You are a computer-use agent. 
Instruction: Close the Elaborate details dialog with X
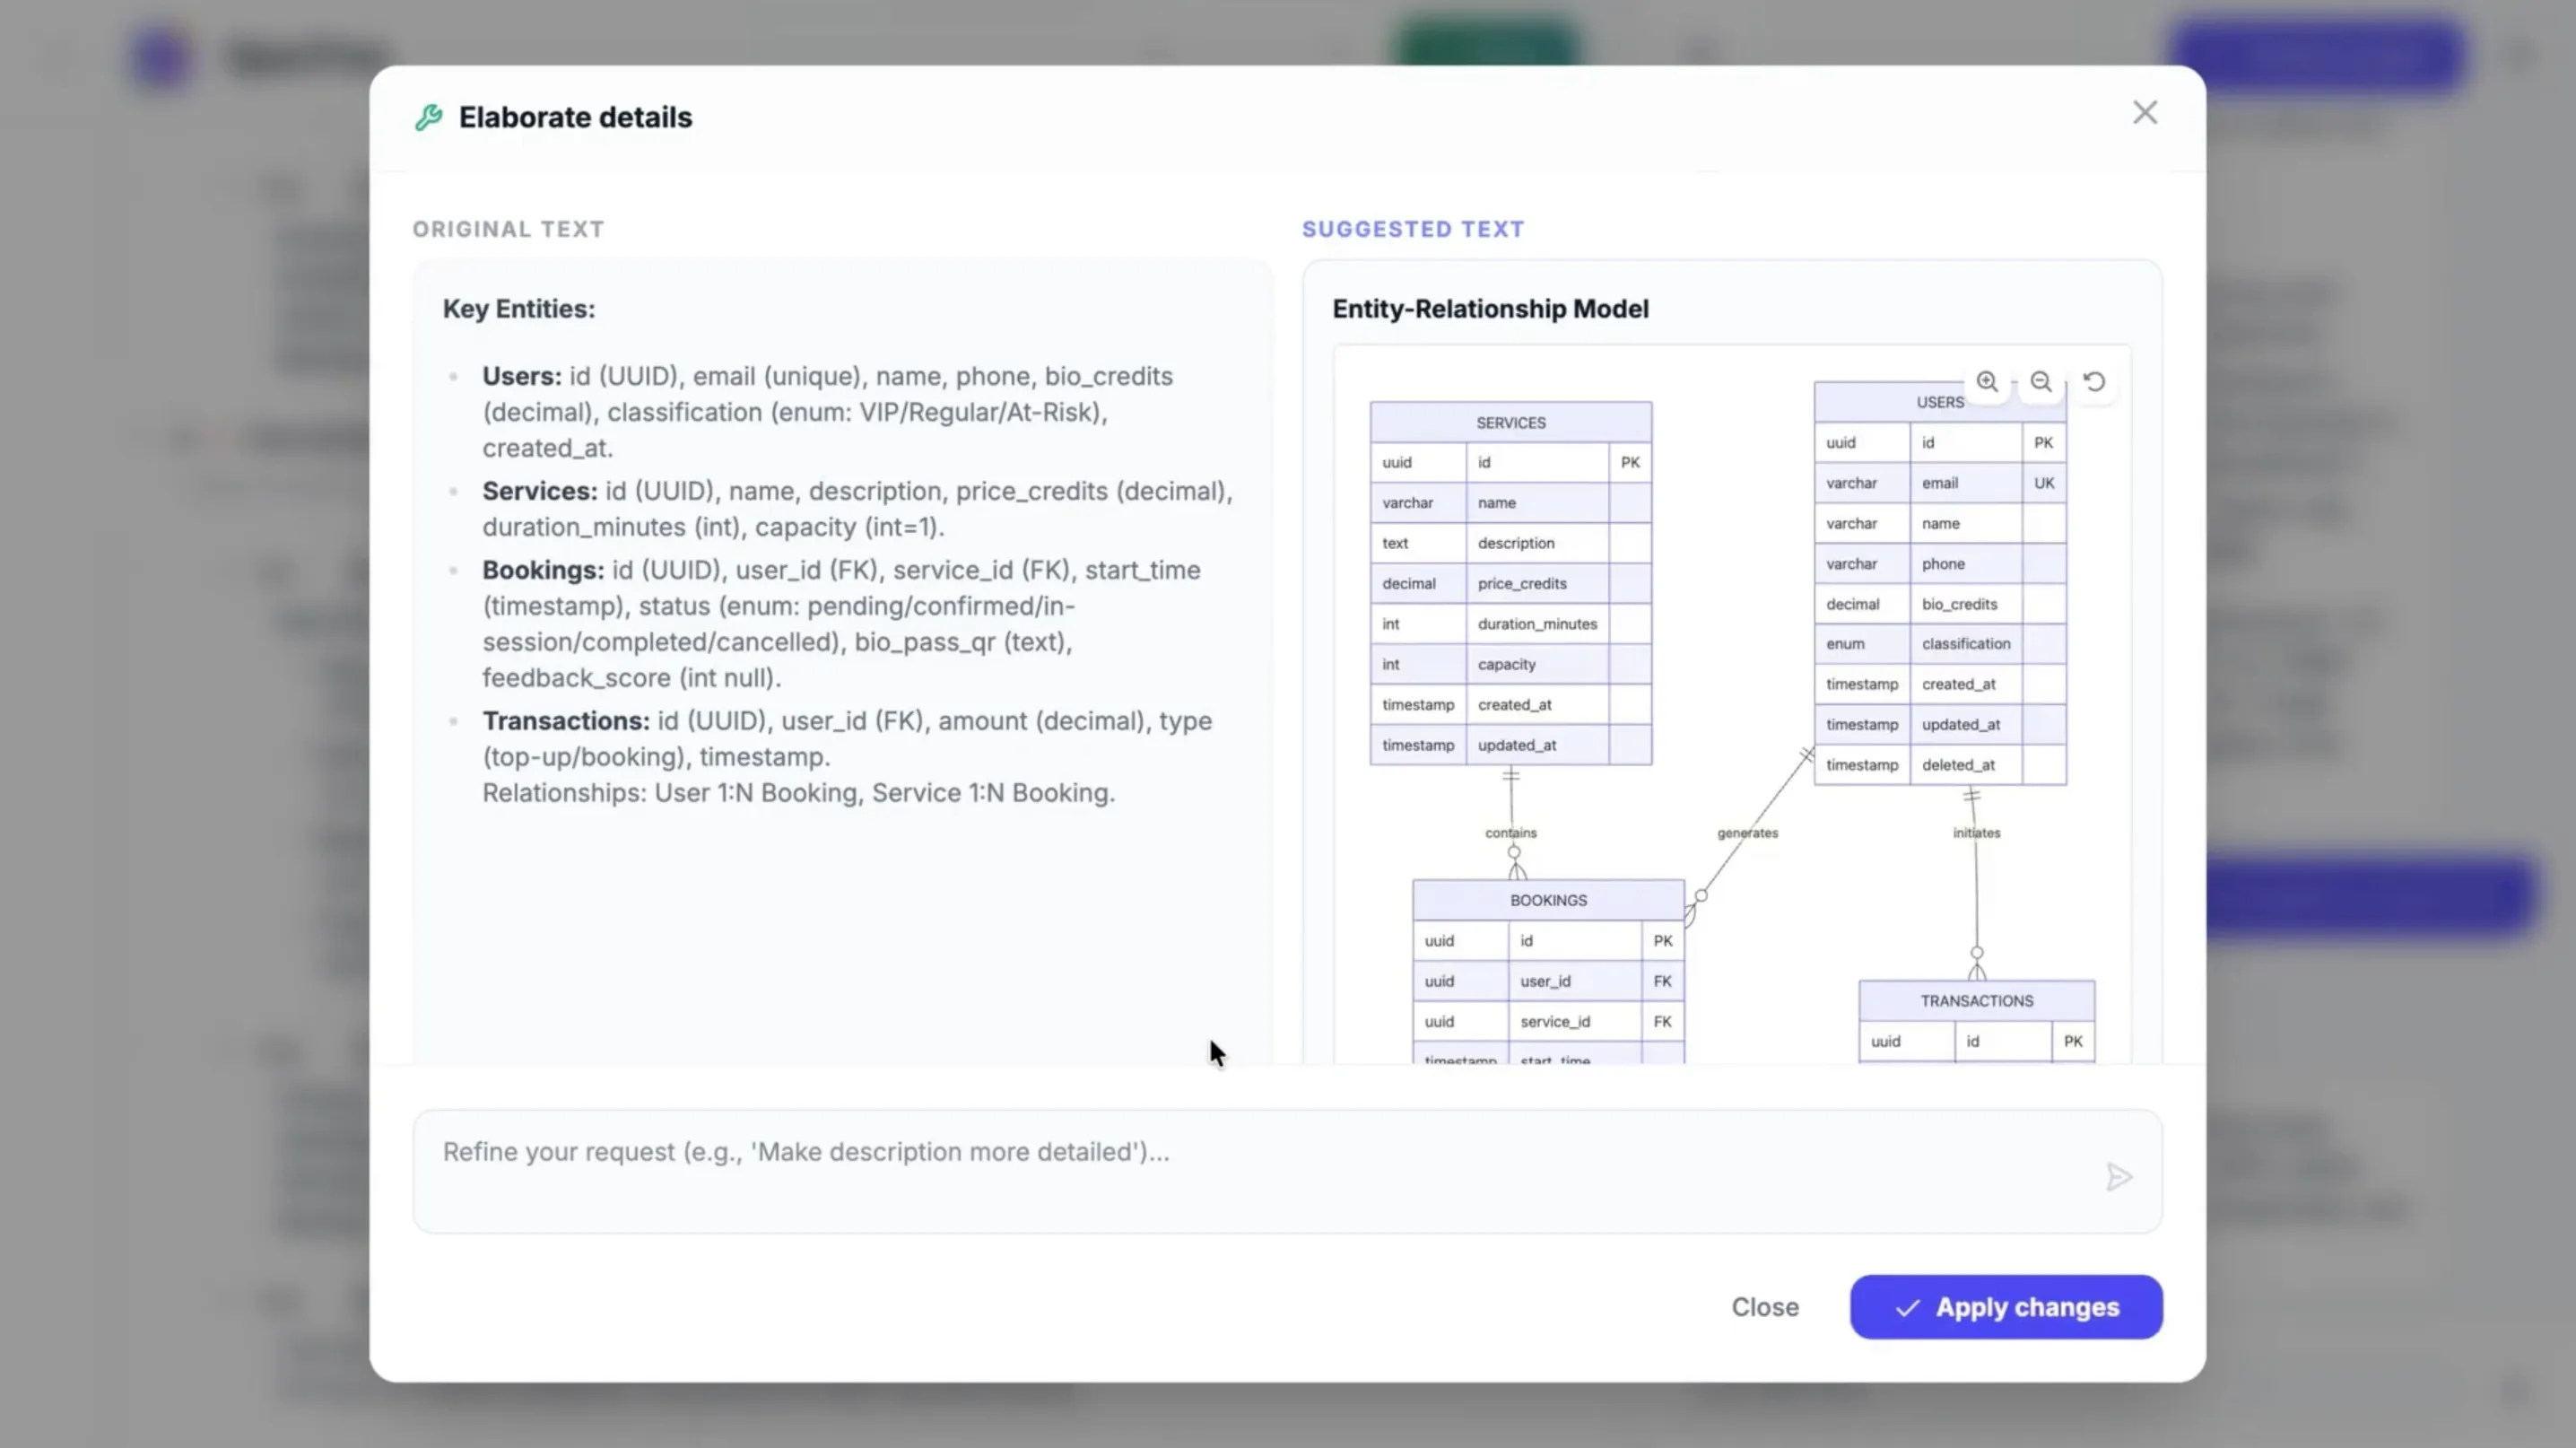click(2144, 113)
